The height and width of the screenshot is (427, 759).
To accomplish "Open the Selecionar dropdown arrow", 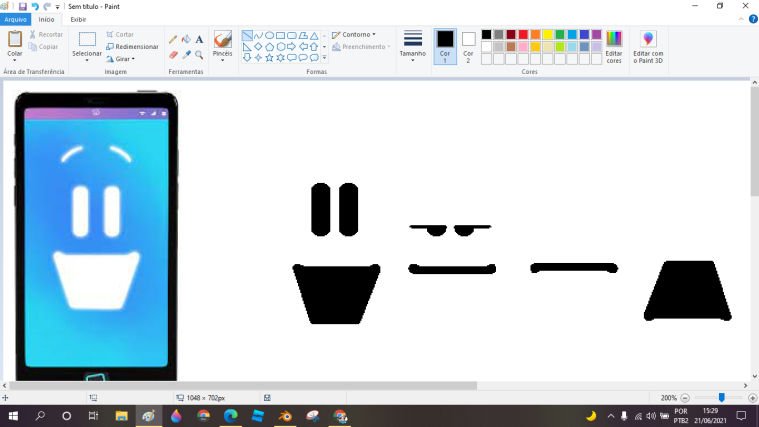I will point(87,60).
